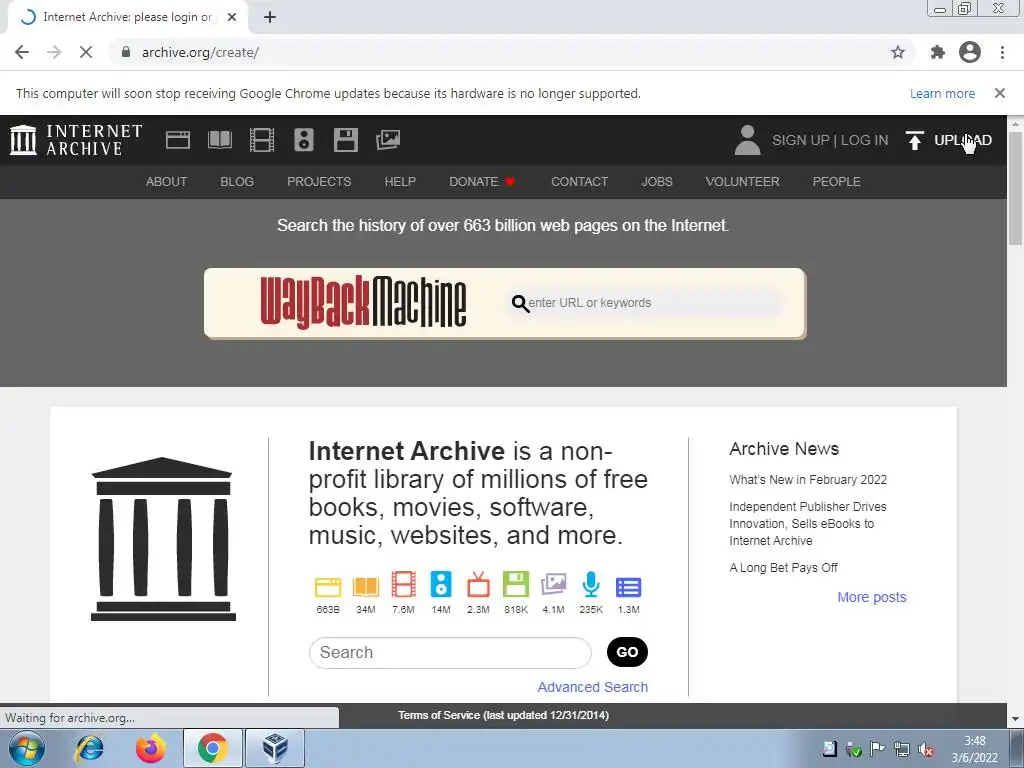1024x768 pixels.
Task: Open the HELP menu item
Action: pos(400,182)
